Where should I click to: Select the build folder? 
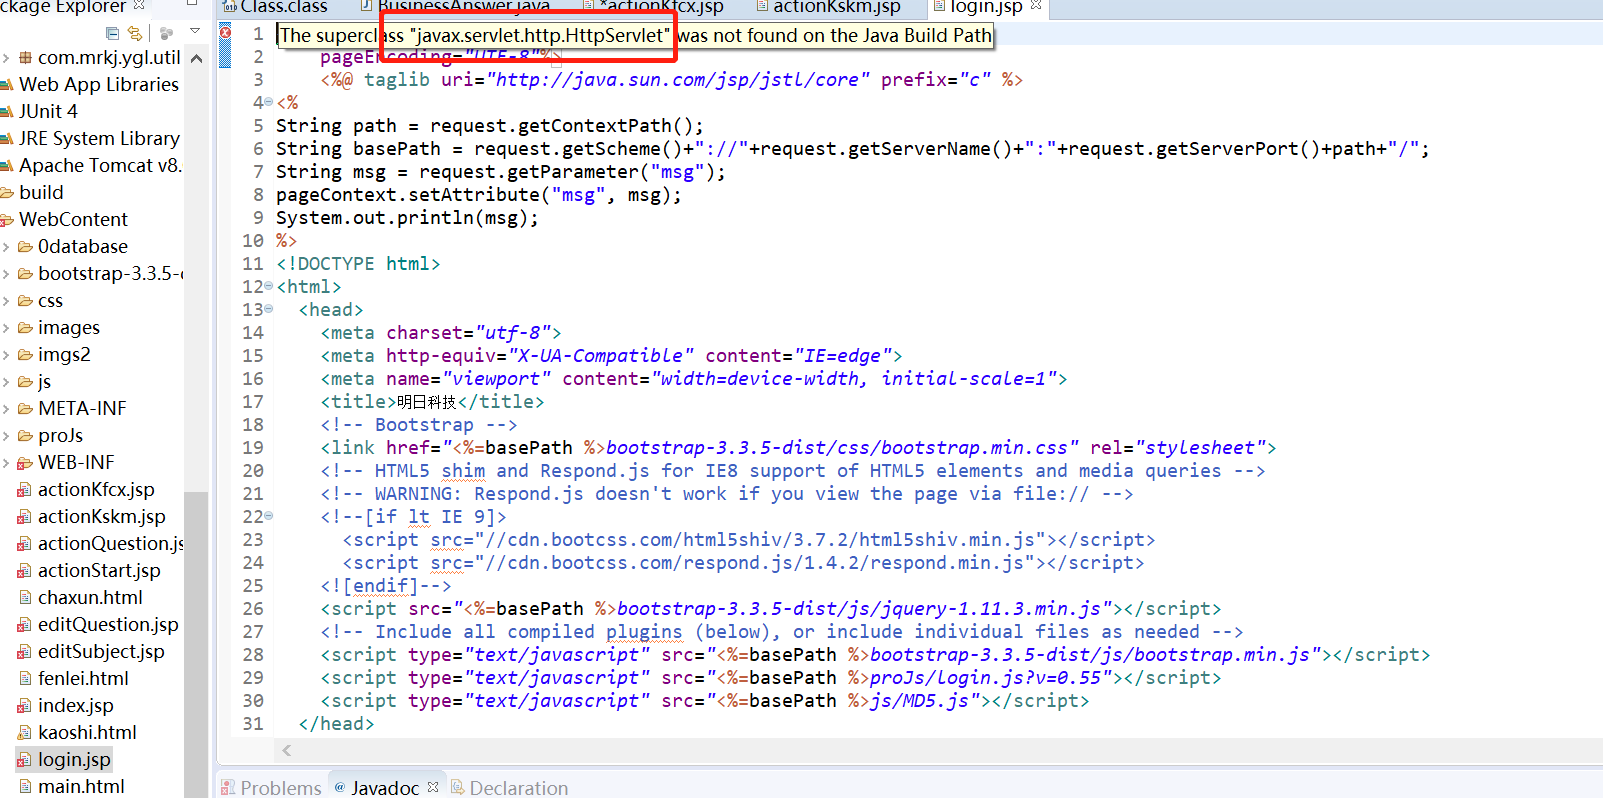click(x=41, y=192)
